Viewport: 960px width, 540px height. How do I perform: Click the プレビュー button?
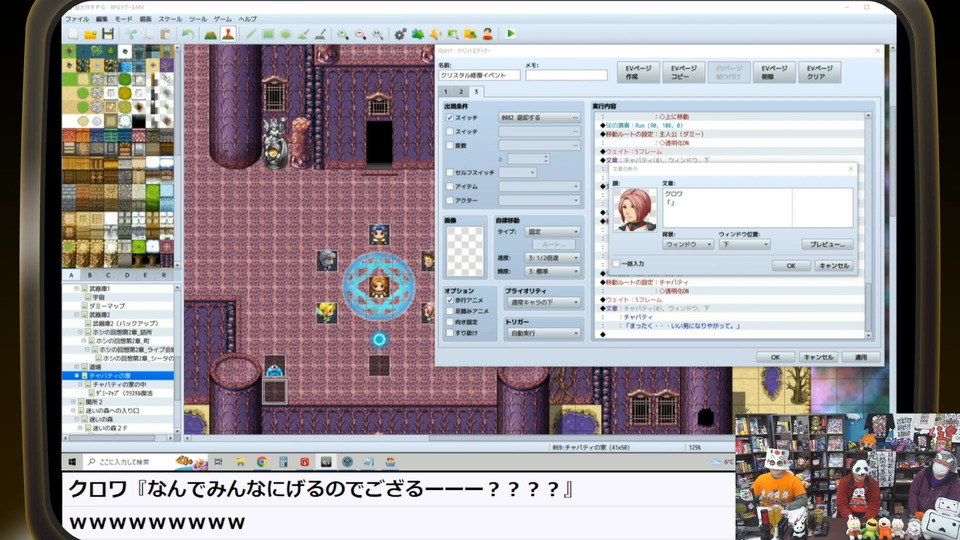827,244
